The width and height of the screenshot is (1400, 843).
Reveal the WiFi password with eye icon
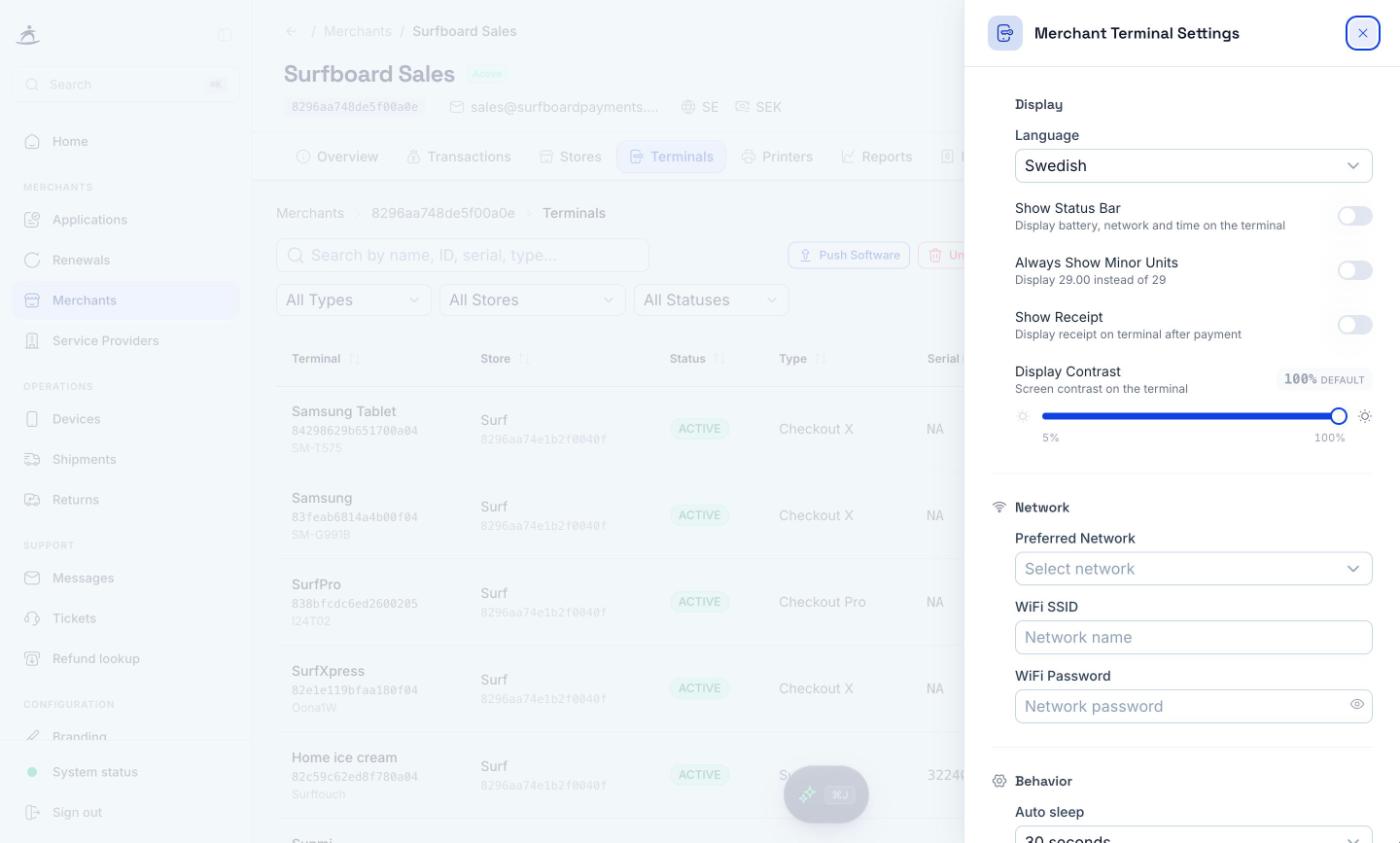(1357, 705)
